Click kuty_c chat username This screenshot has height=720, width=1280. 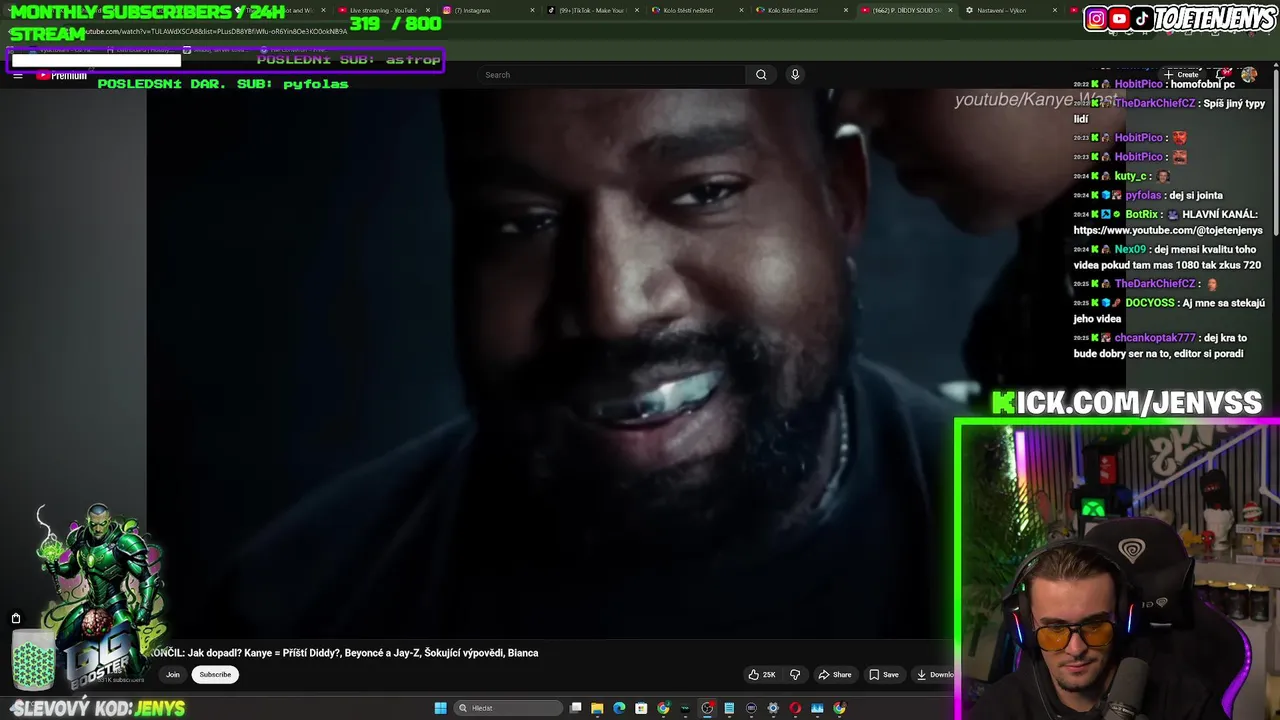[x=1130, y=176]
